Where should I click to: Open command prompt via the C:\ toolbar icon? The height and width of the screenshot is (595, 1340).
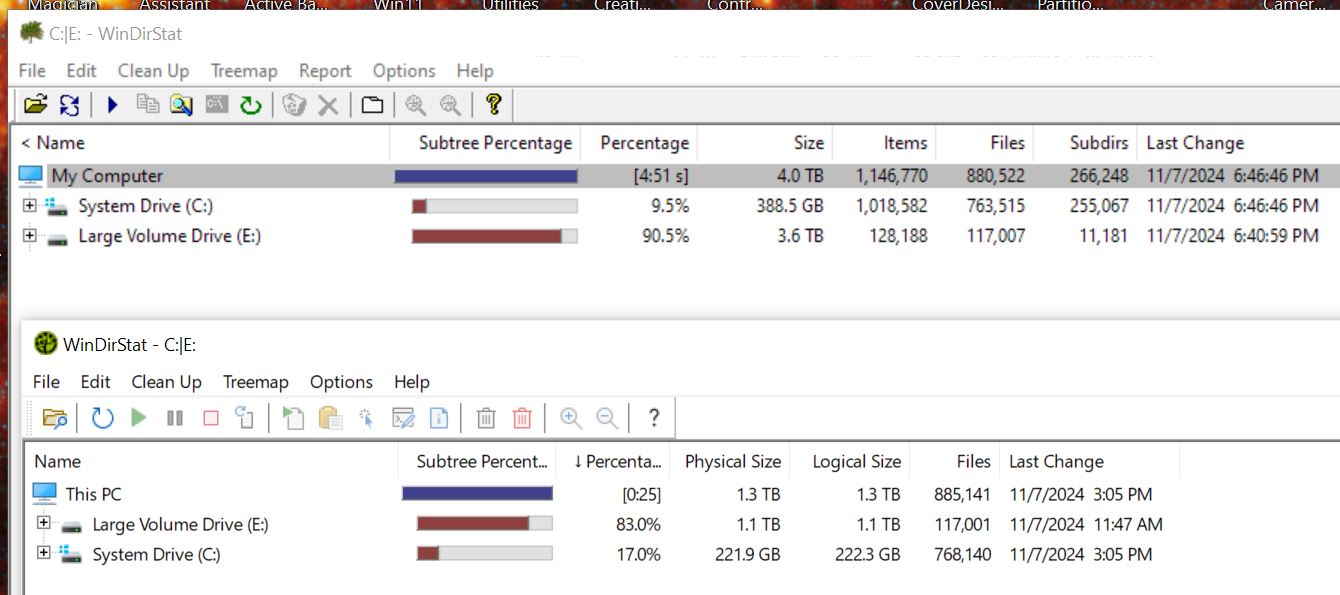click(217, 104)
